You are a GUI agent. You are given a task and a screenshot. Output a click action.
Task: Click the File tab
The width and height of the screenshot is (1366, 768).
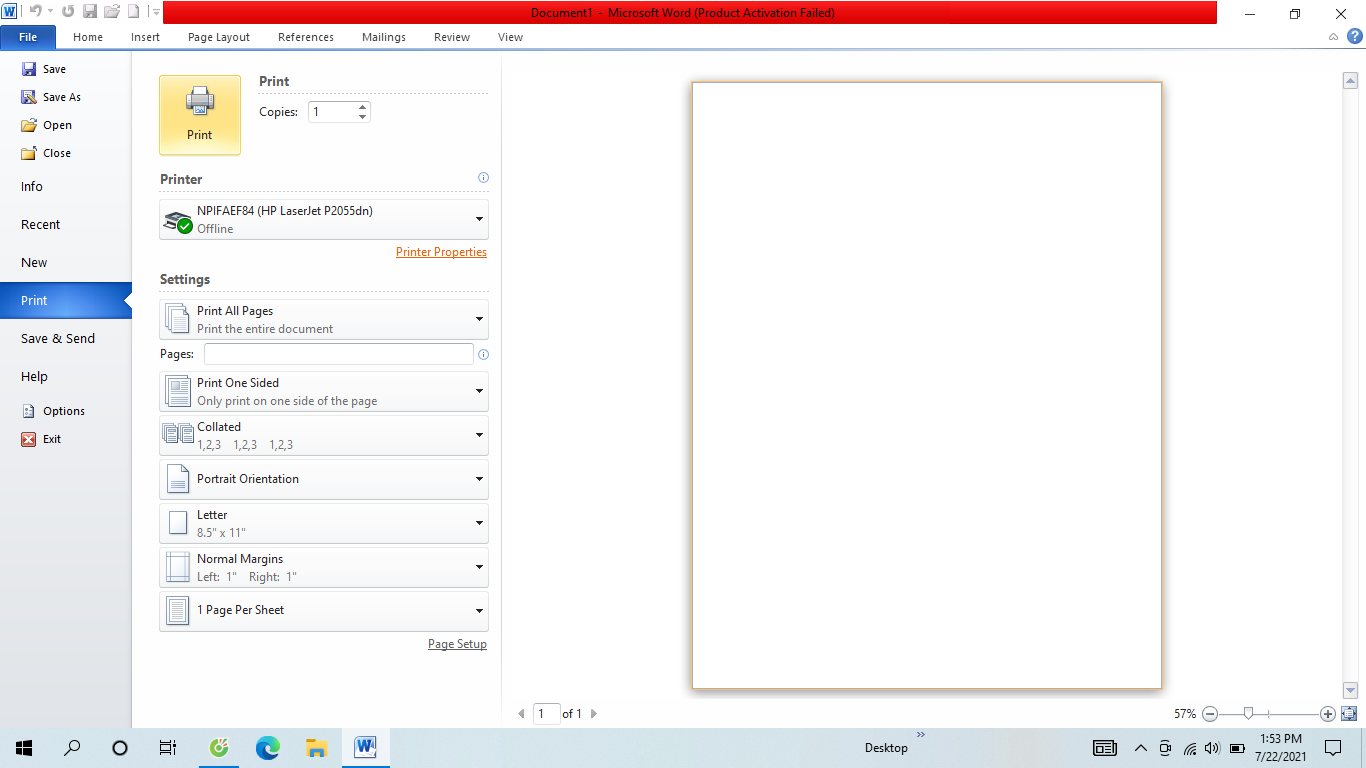[x=28, y=37]
